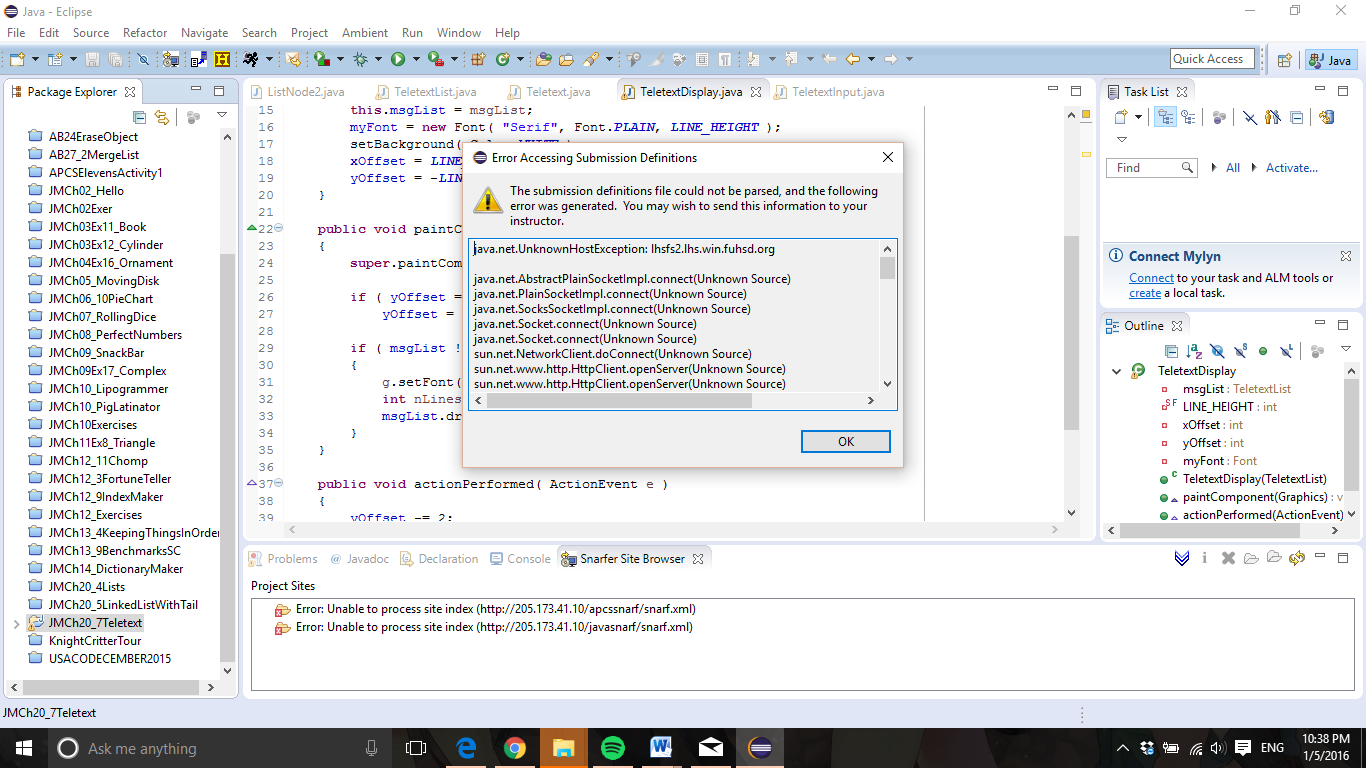Click the New Java Class toolbar icon
The height and width of the screenshot is (768, 1366).
pos(503,59)
